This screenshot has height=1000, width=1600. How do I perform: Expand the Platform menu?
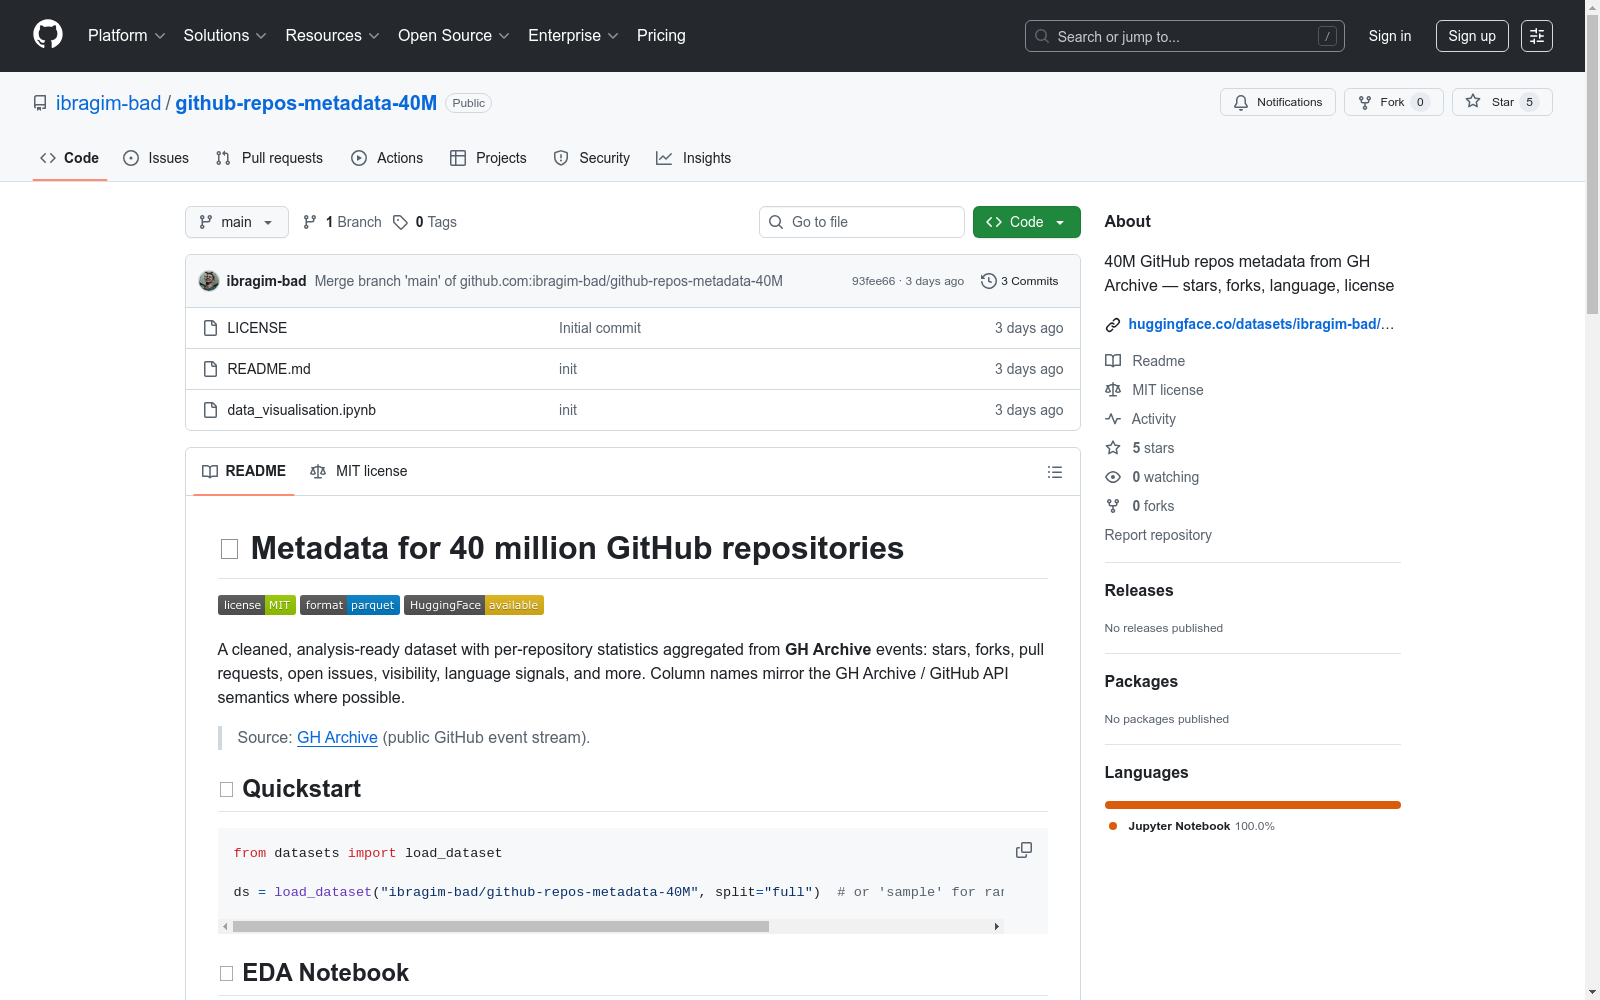pyautogui.click(x=127, y=36)
